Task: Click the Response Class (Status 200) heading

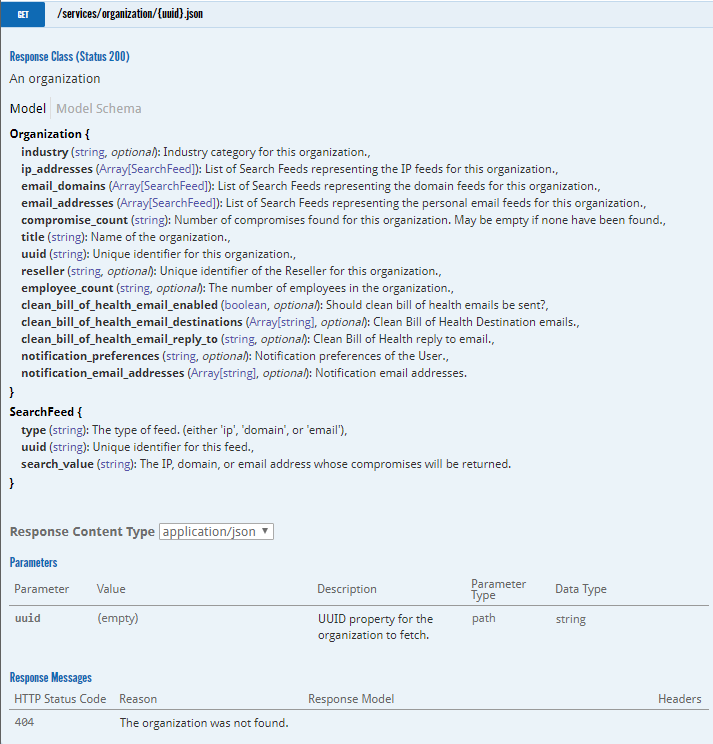Action: 69,57
